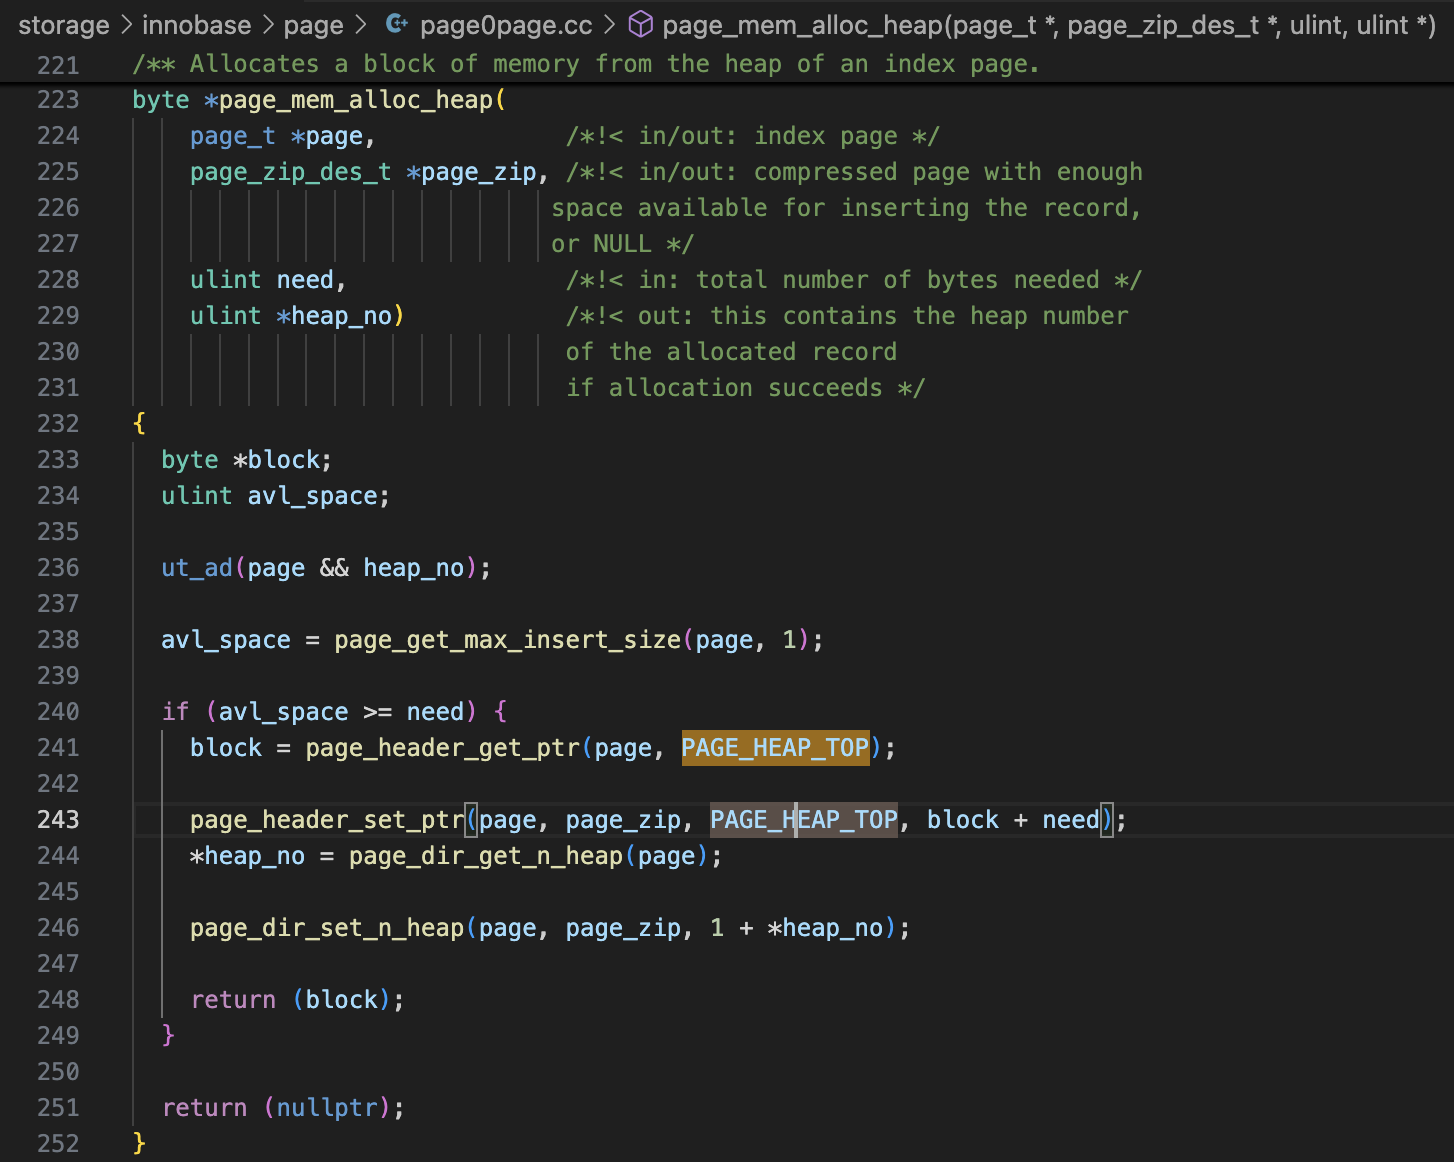This screenshot has width=1454, height=1162.
Task: Click 'need' parameter on line 228
Action: (x=305, y=280)
